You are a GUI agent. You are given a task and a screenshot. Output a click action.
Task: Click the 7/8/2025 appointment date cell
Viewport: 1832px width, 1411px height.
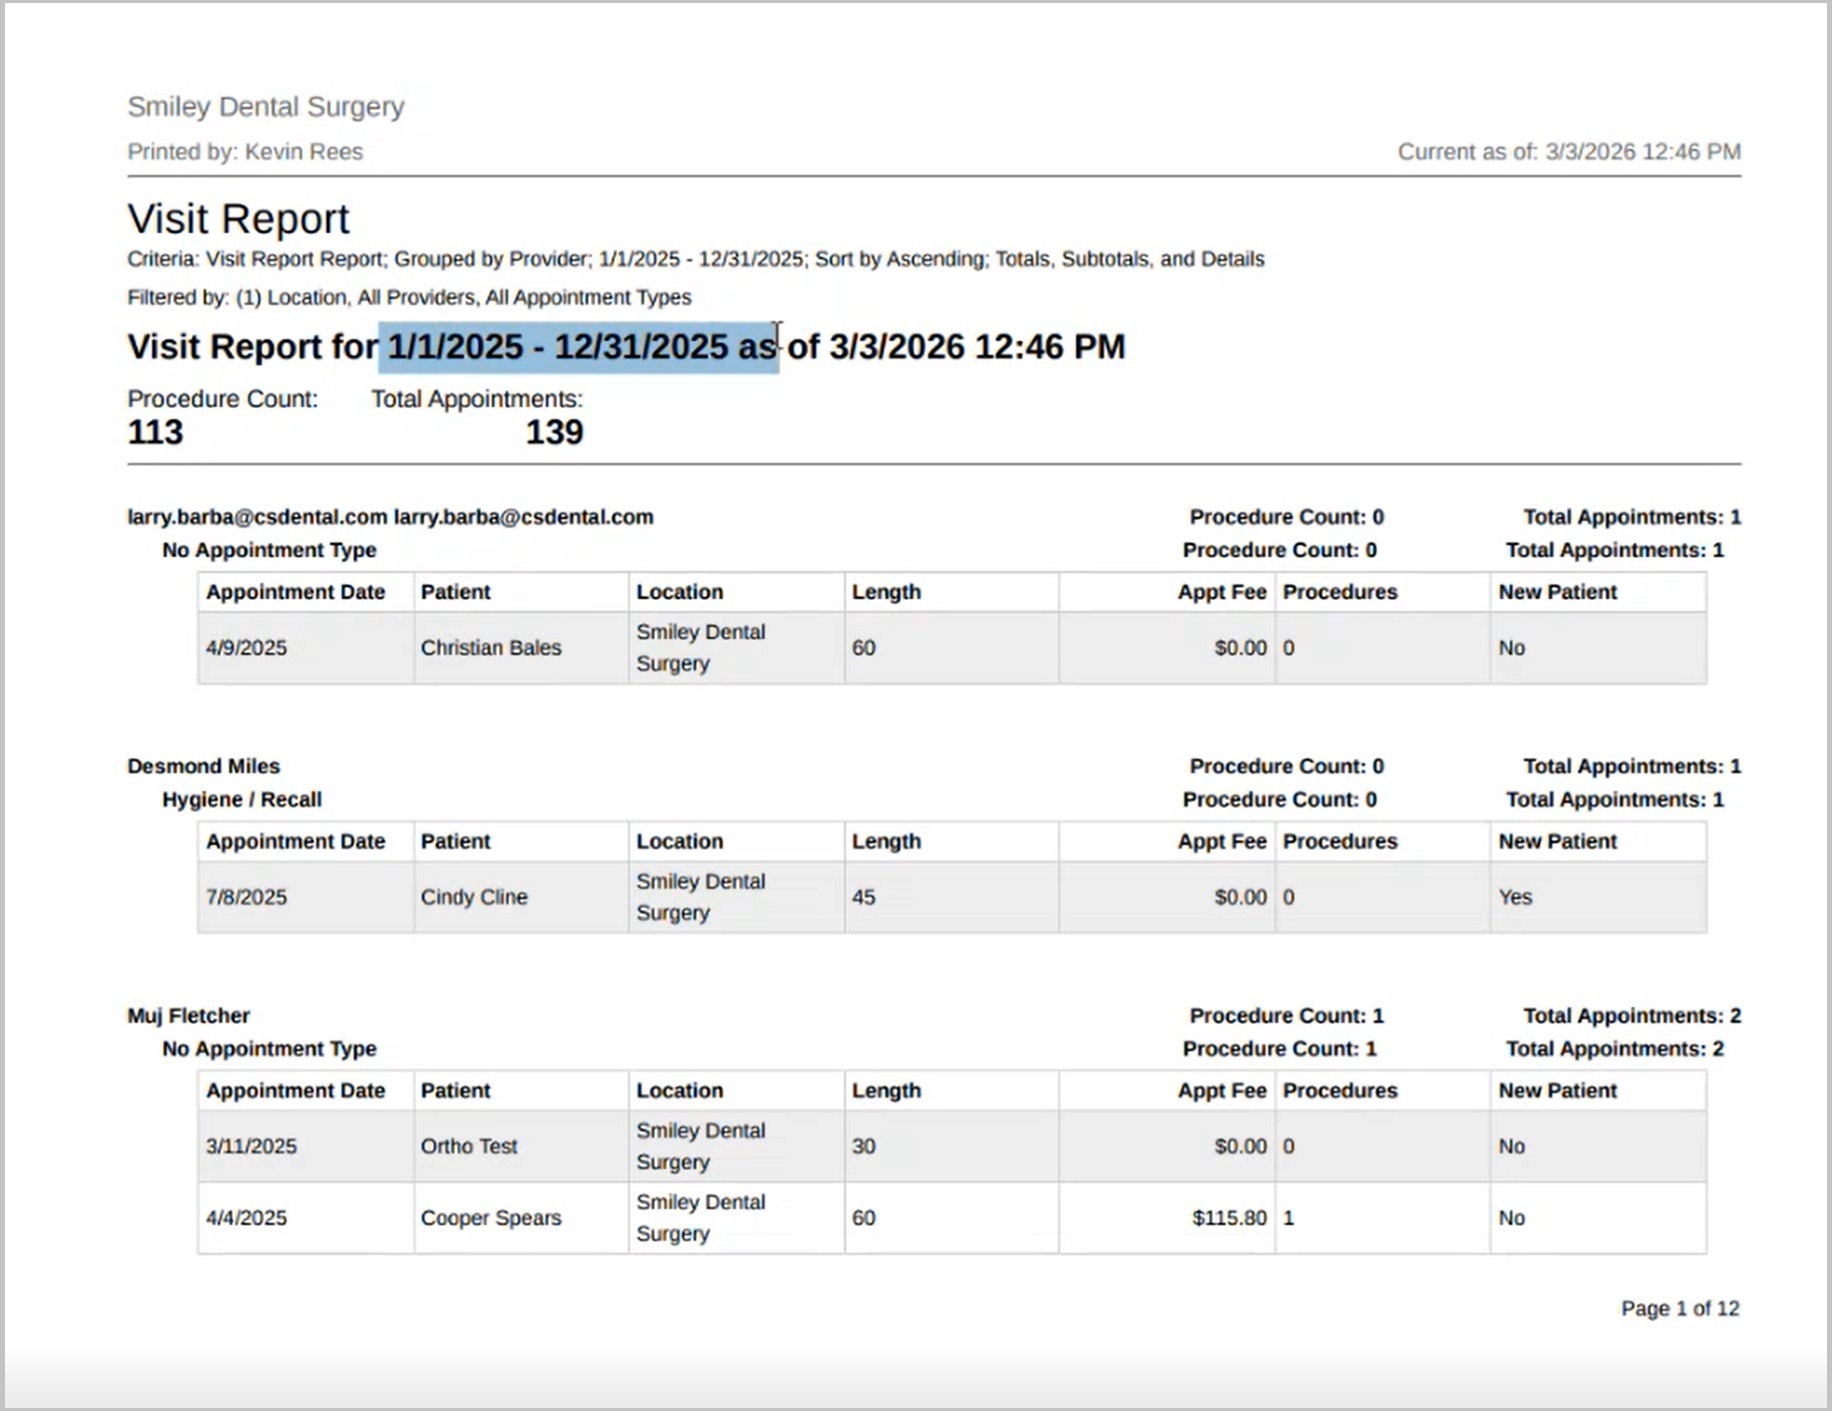click(246, 897)
